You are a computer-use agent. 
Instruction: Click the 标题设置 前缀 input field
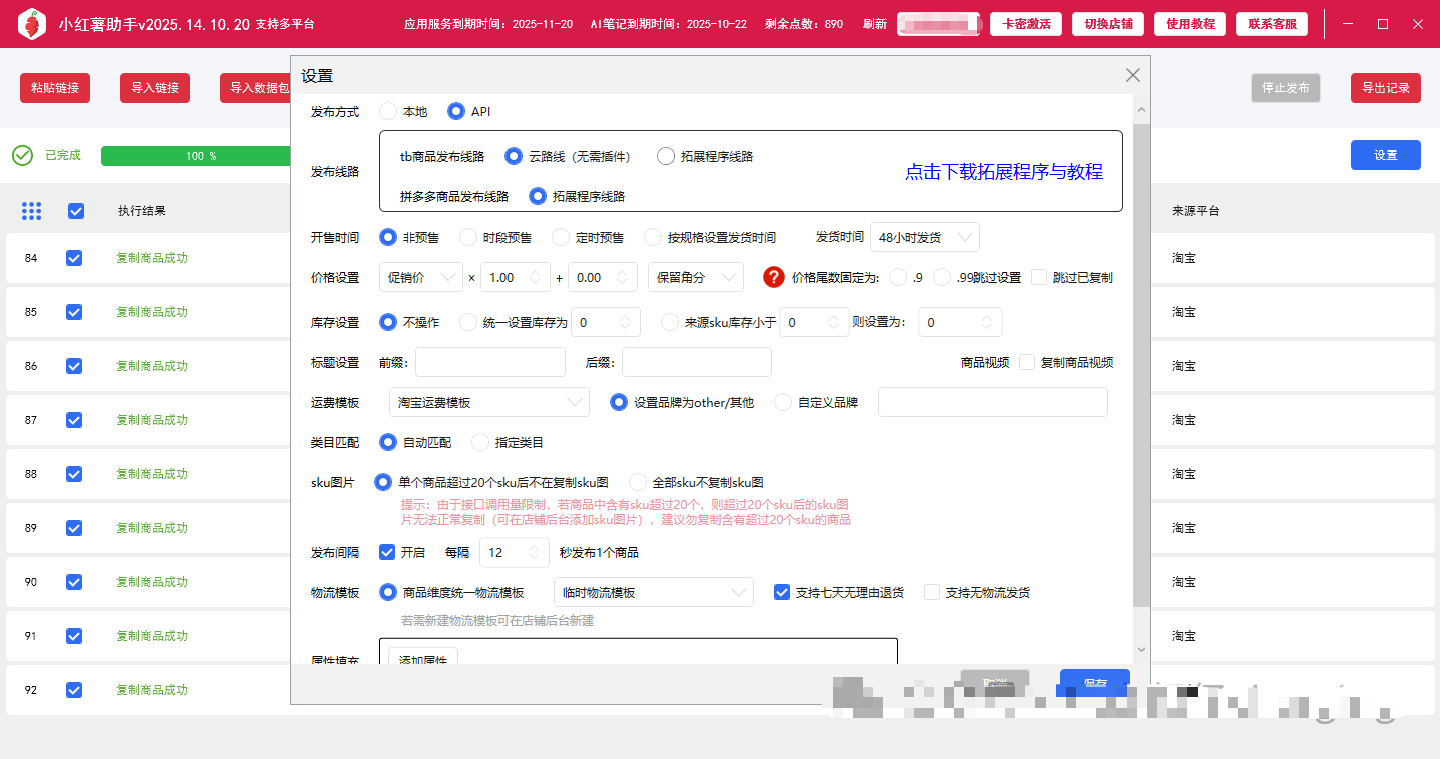click(x=490, y=362)
